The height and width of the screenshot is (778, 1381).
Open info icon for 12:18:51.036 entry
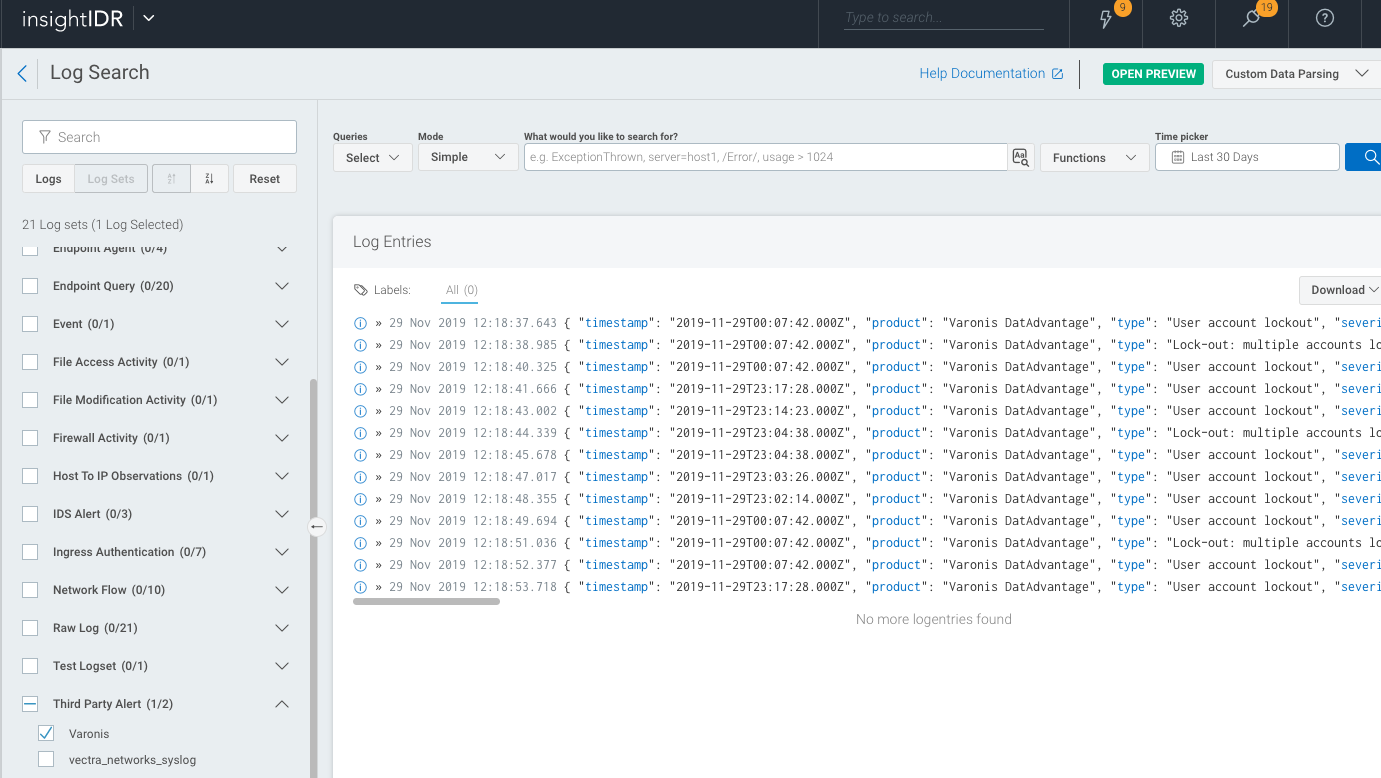point(361,543)
